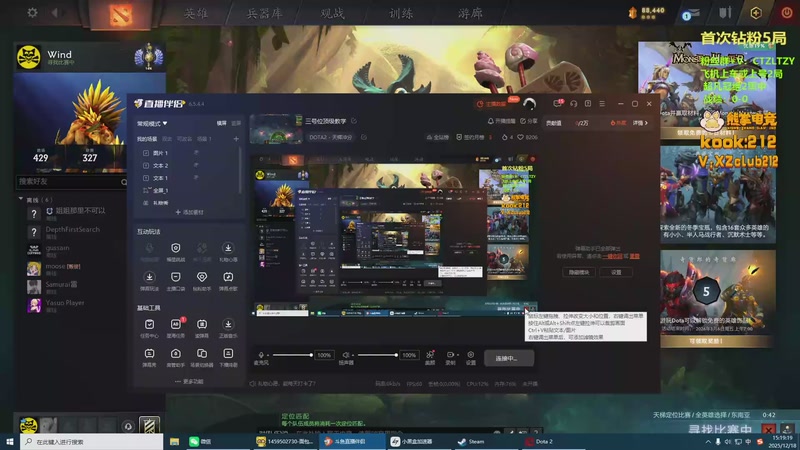
Task: Click 添加素材 add source button
Action: (x=189, y=212)
